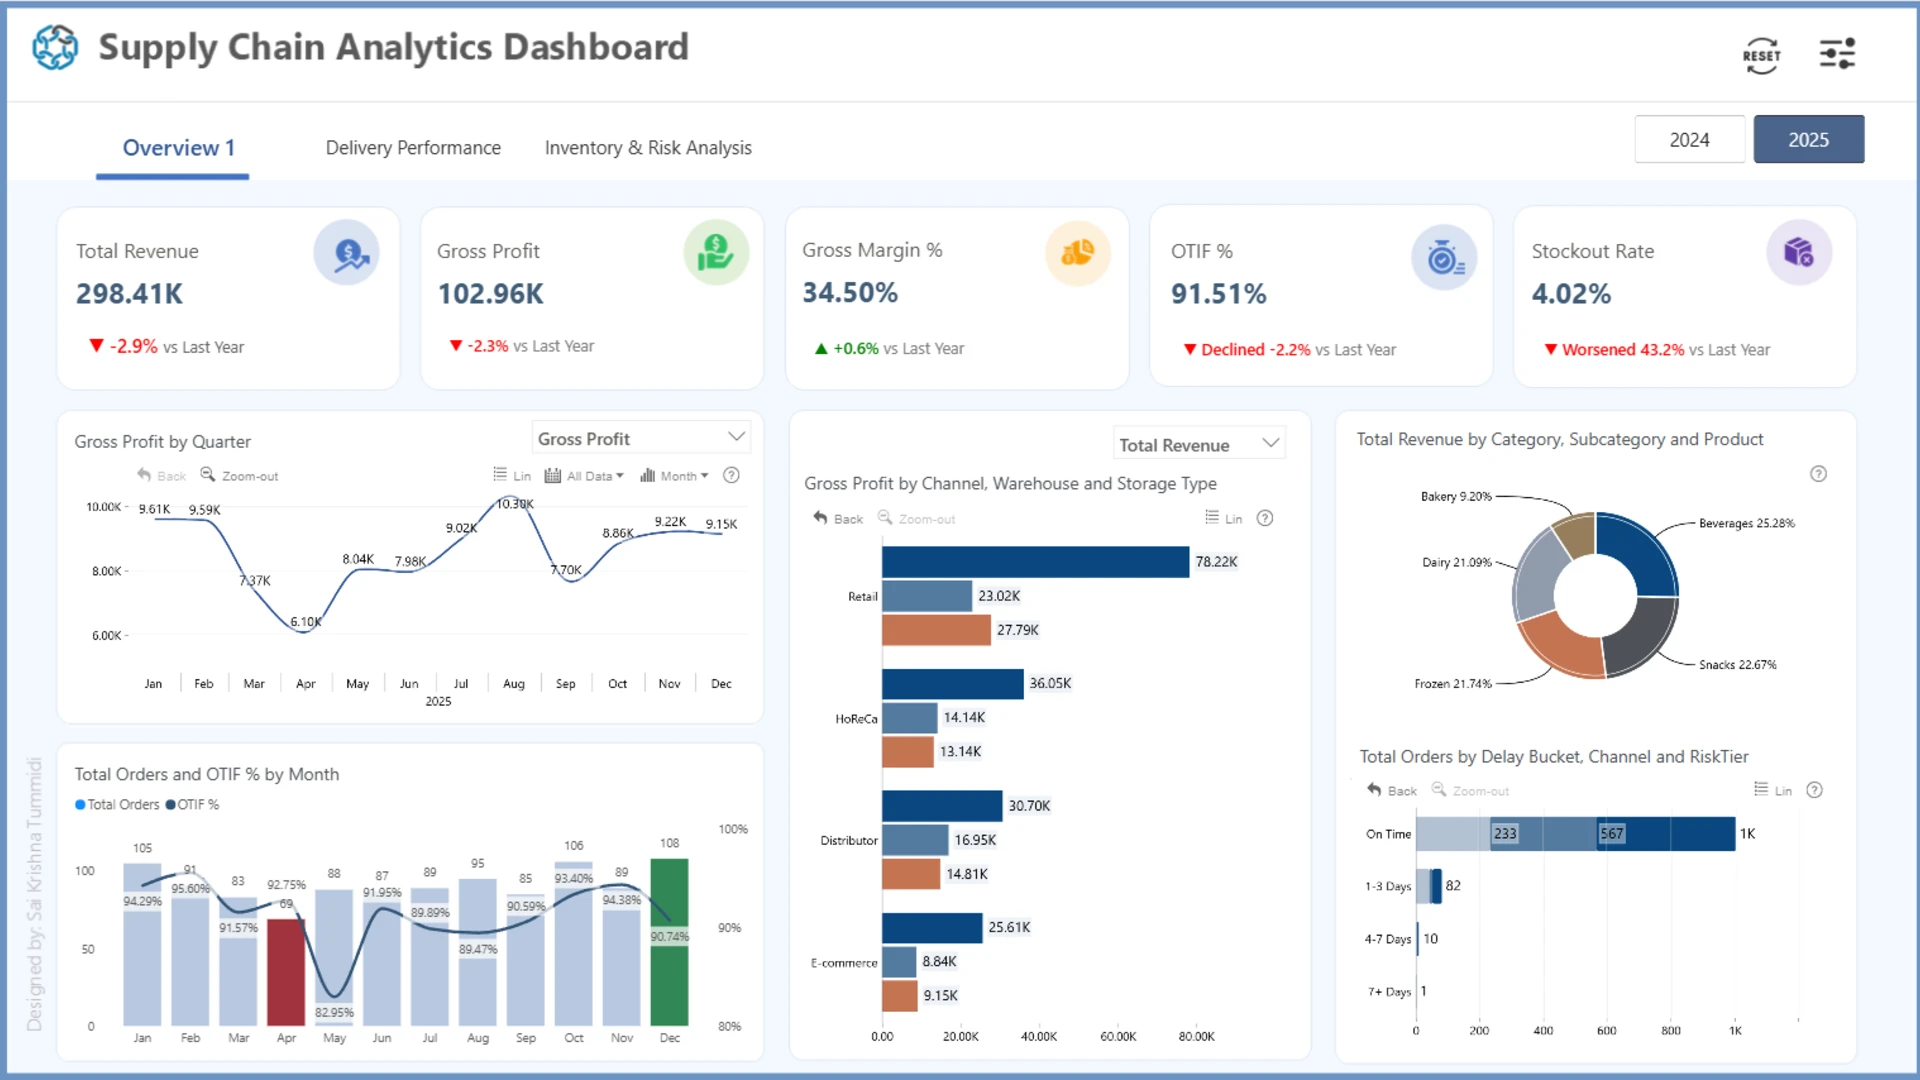Open help icon in Orders by Delay Bucket chart
The height and width of the screenshot is (1080, 1920).
[x=1814, y=790]
